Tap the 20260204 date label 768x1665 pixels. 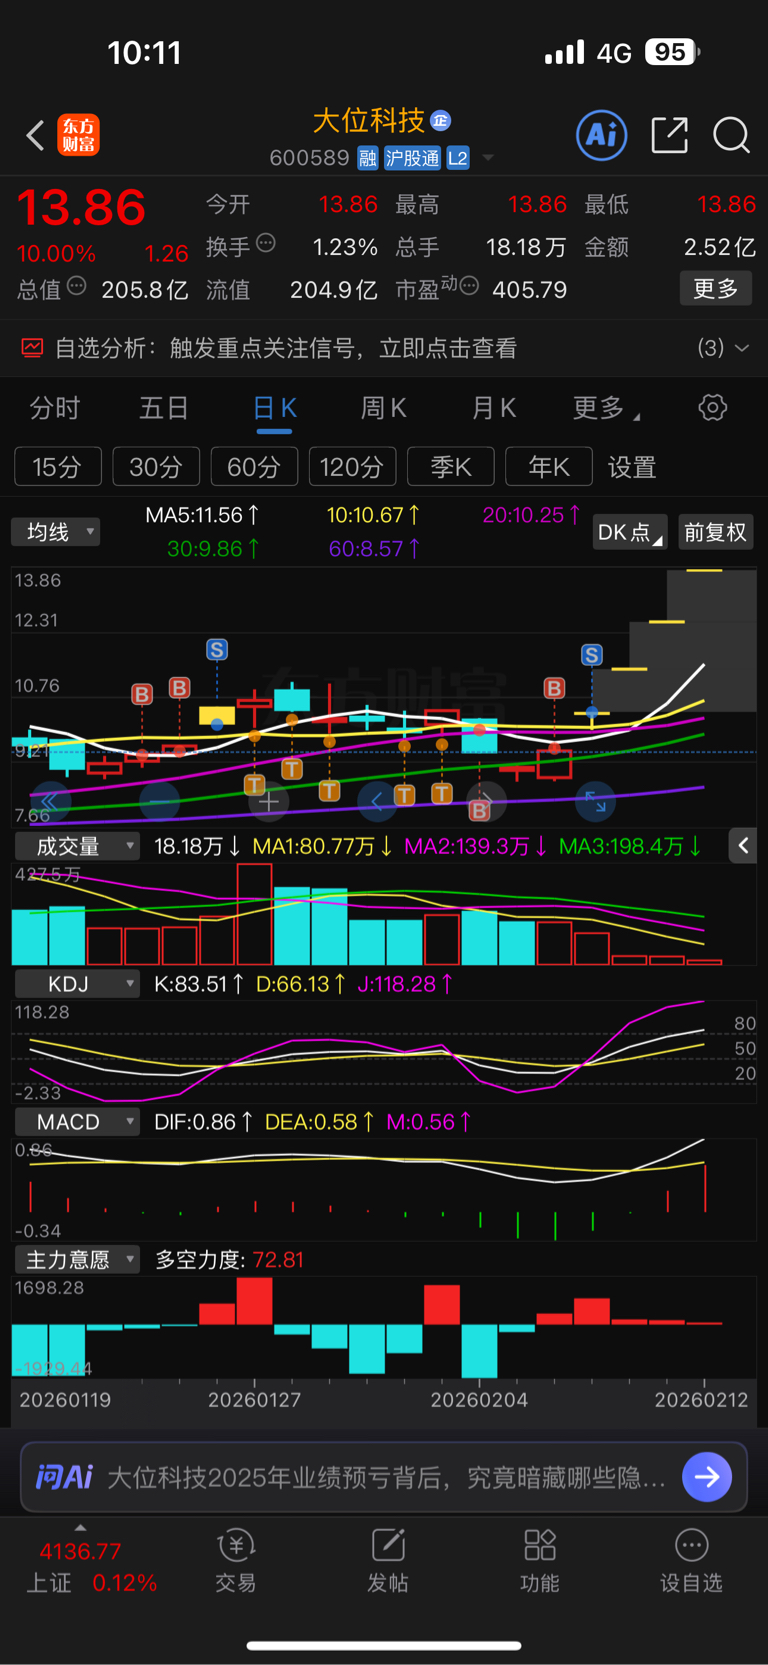(x=479, y=1400)
